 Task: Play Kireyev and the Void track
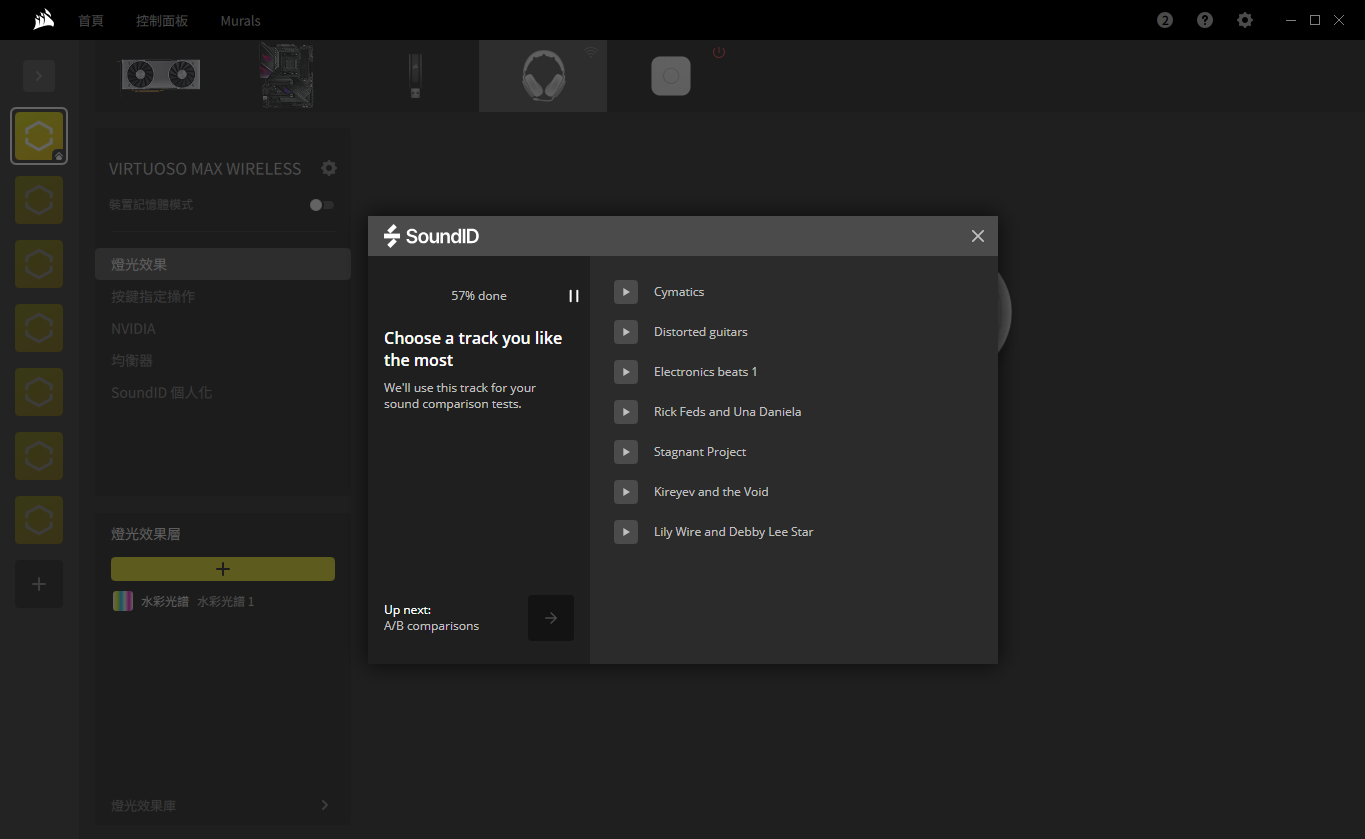click(x=625, y=492)
